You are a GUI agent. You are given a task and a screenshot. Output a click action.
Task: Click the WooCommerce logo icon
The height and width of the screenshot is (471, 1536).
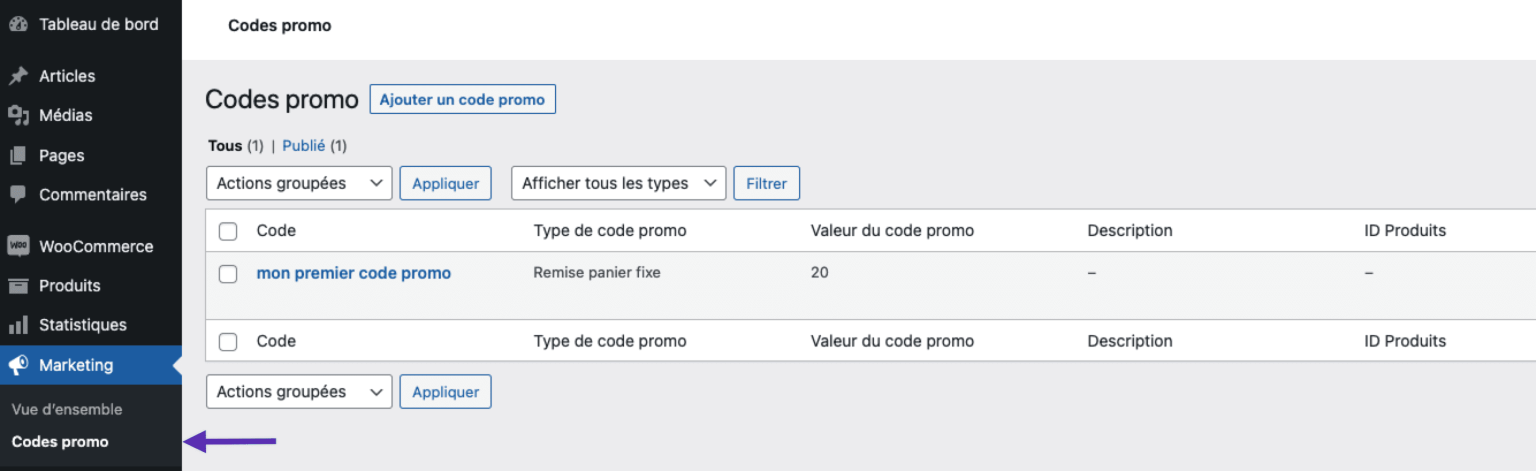point(18,246)
